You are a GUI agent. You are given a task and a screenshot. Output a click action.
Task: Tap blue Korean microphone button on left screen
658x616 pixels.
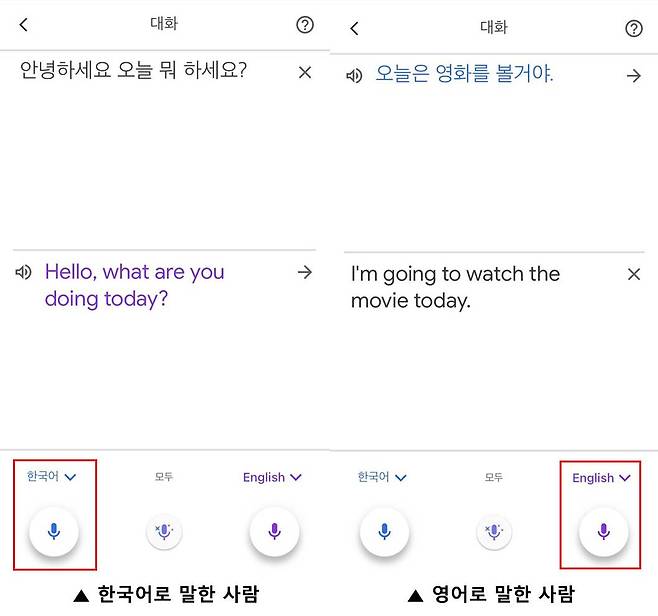(x=54, y=531)
